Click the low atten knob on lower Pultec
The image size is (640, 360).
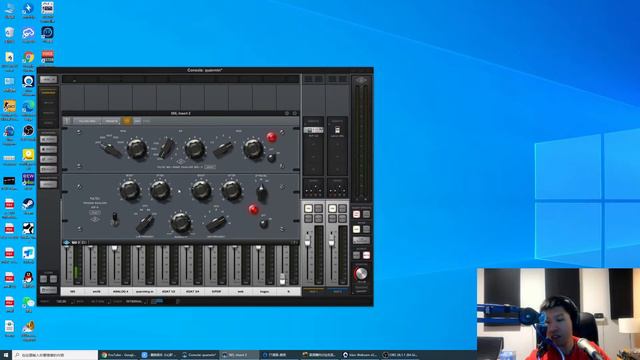[160, 190]
